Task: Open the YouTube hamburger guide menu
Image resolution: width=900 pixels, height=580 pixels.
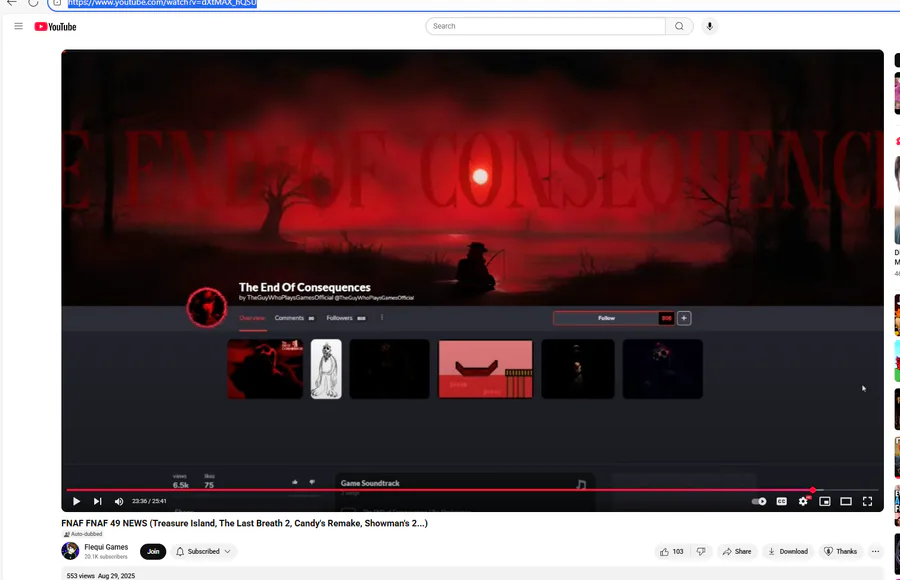Action: pyautogui.click(x=18, y=26)
